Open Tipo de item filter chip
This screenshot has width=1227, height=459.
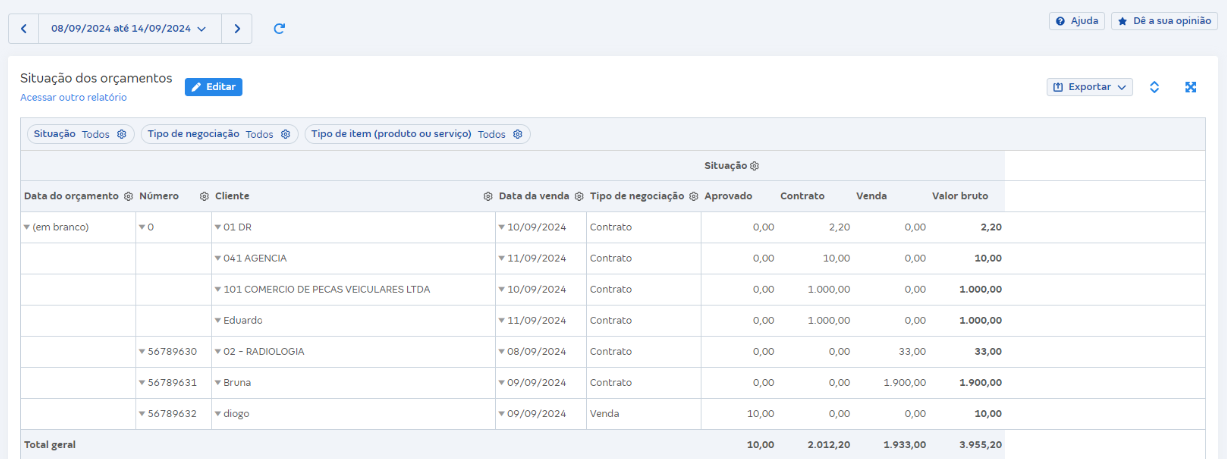click(x=416, y=134)
